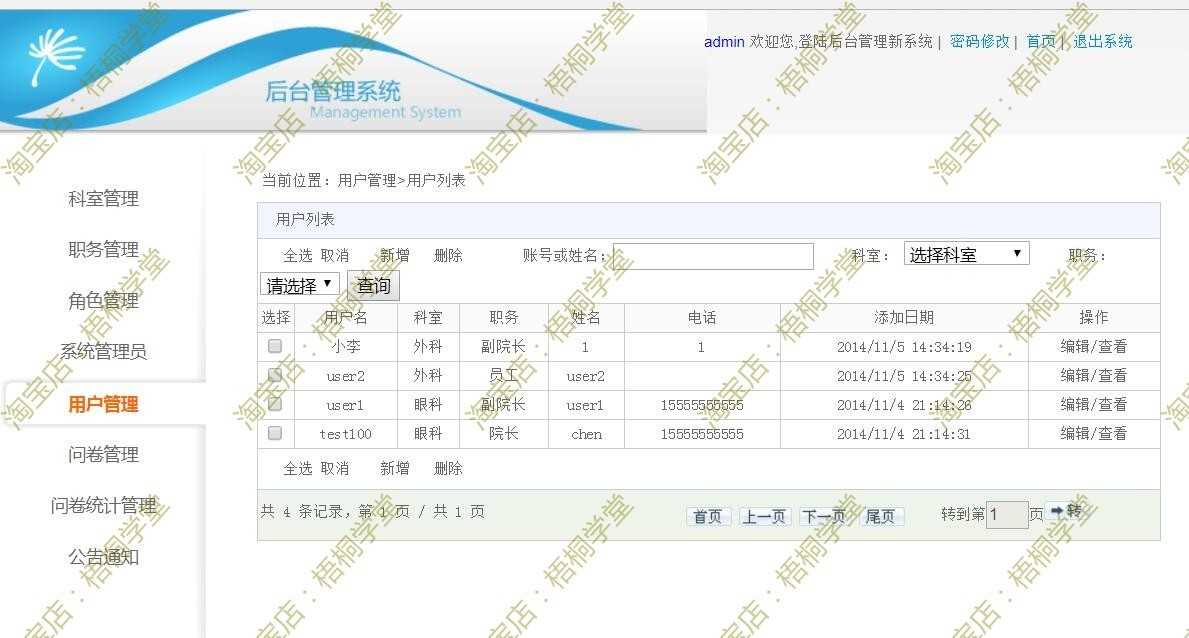This screenshot has width=1189, height=638.
Task: Click 编辑/查看 for user1 row
Action: pyautogui.click(x=1093, y=404)
